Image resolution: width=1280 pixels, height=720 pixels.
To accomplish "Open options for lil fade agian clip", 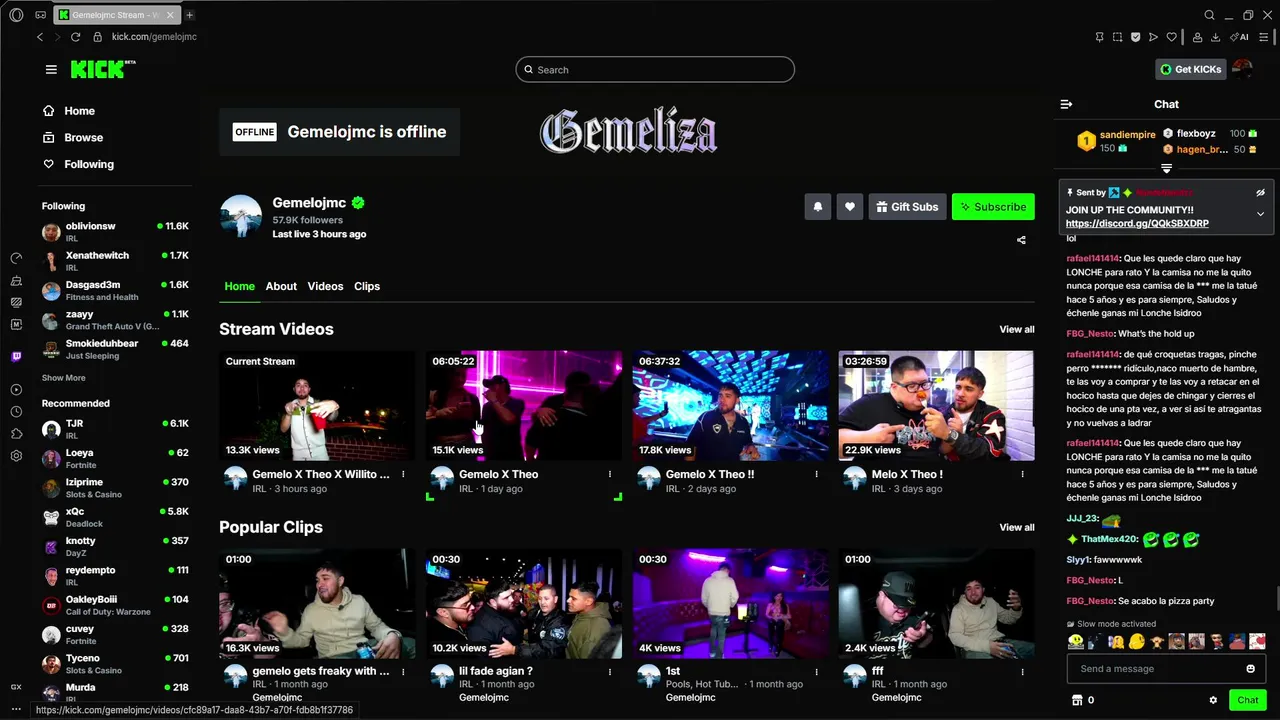I will click(x=610, y=671).
